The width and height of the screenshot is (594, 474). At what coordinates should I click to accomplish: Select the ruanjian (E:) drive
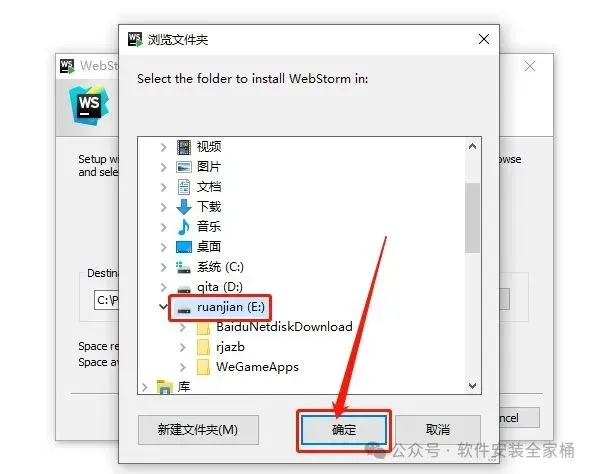tap(221, 307)
